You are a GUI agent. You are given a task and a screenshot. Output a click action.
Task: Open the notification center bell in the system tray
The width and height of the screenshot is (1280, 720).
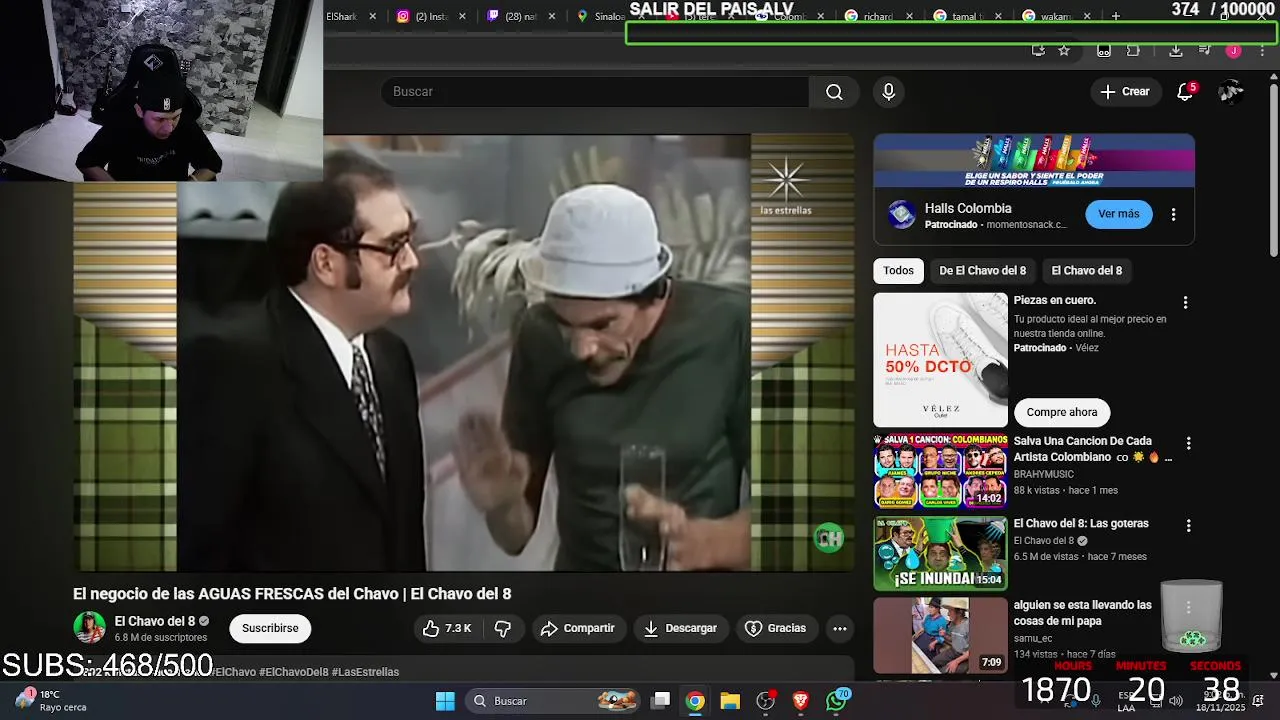coord(1258,700)
